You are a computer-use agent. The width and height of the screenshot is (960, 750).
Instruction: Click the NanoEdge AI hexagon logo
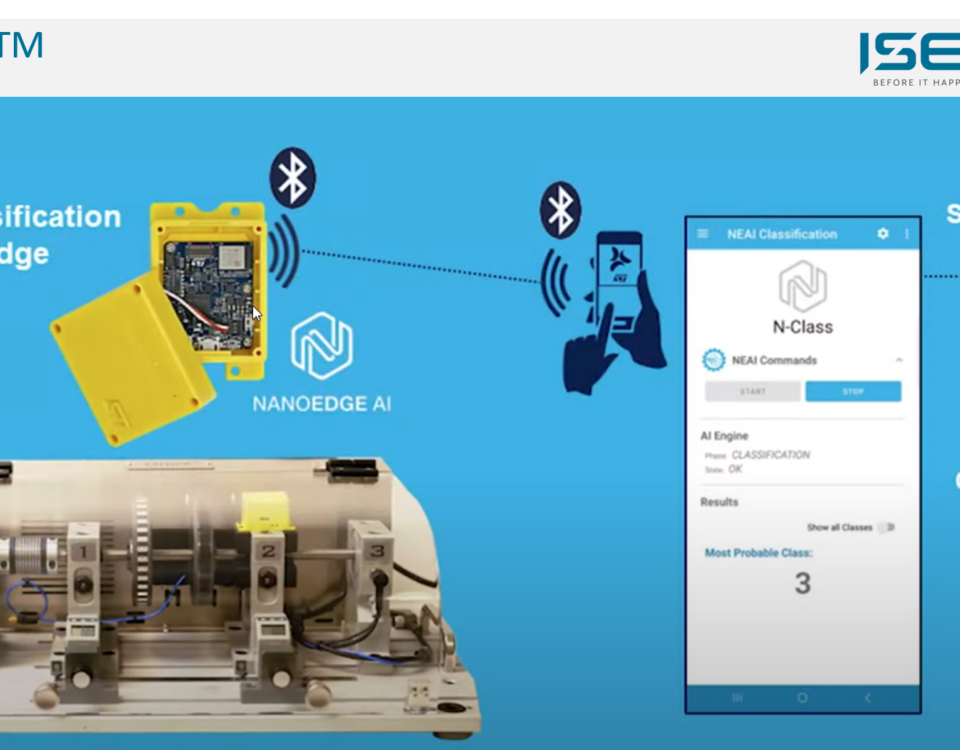[321, 346]
